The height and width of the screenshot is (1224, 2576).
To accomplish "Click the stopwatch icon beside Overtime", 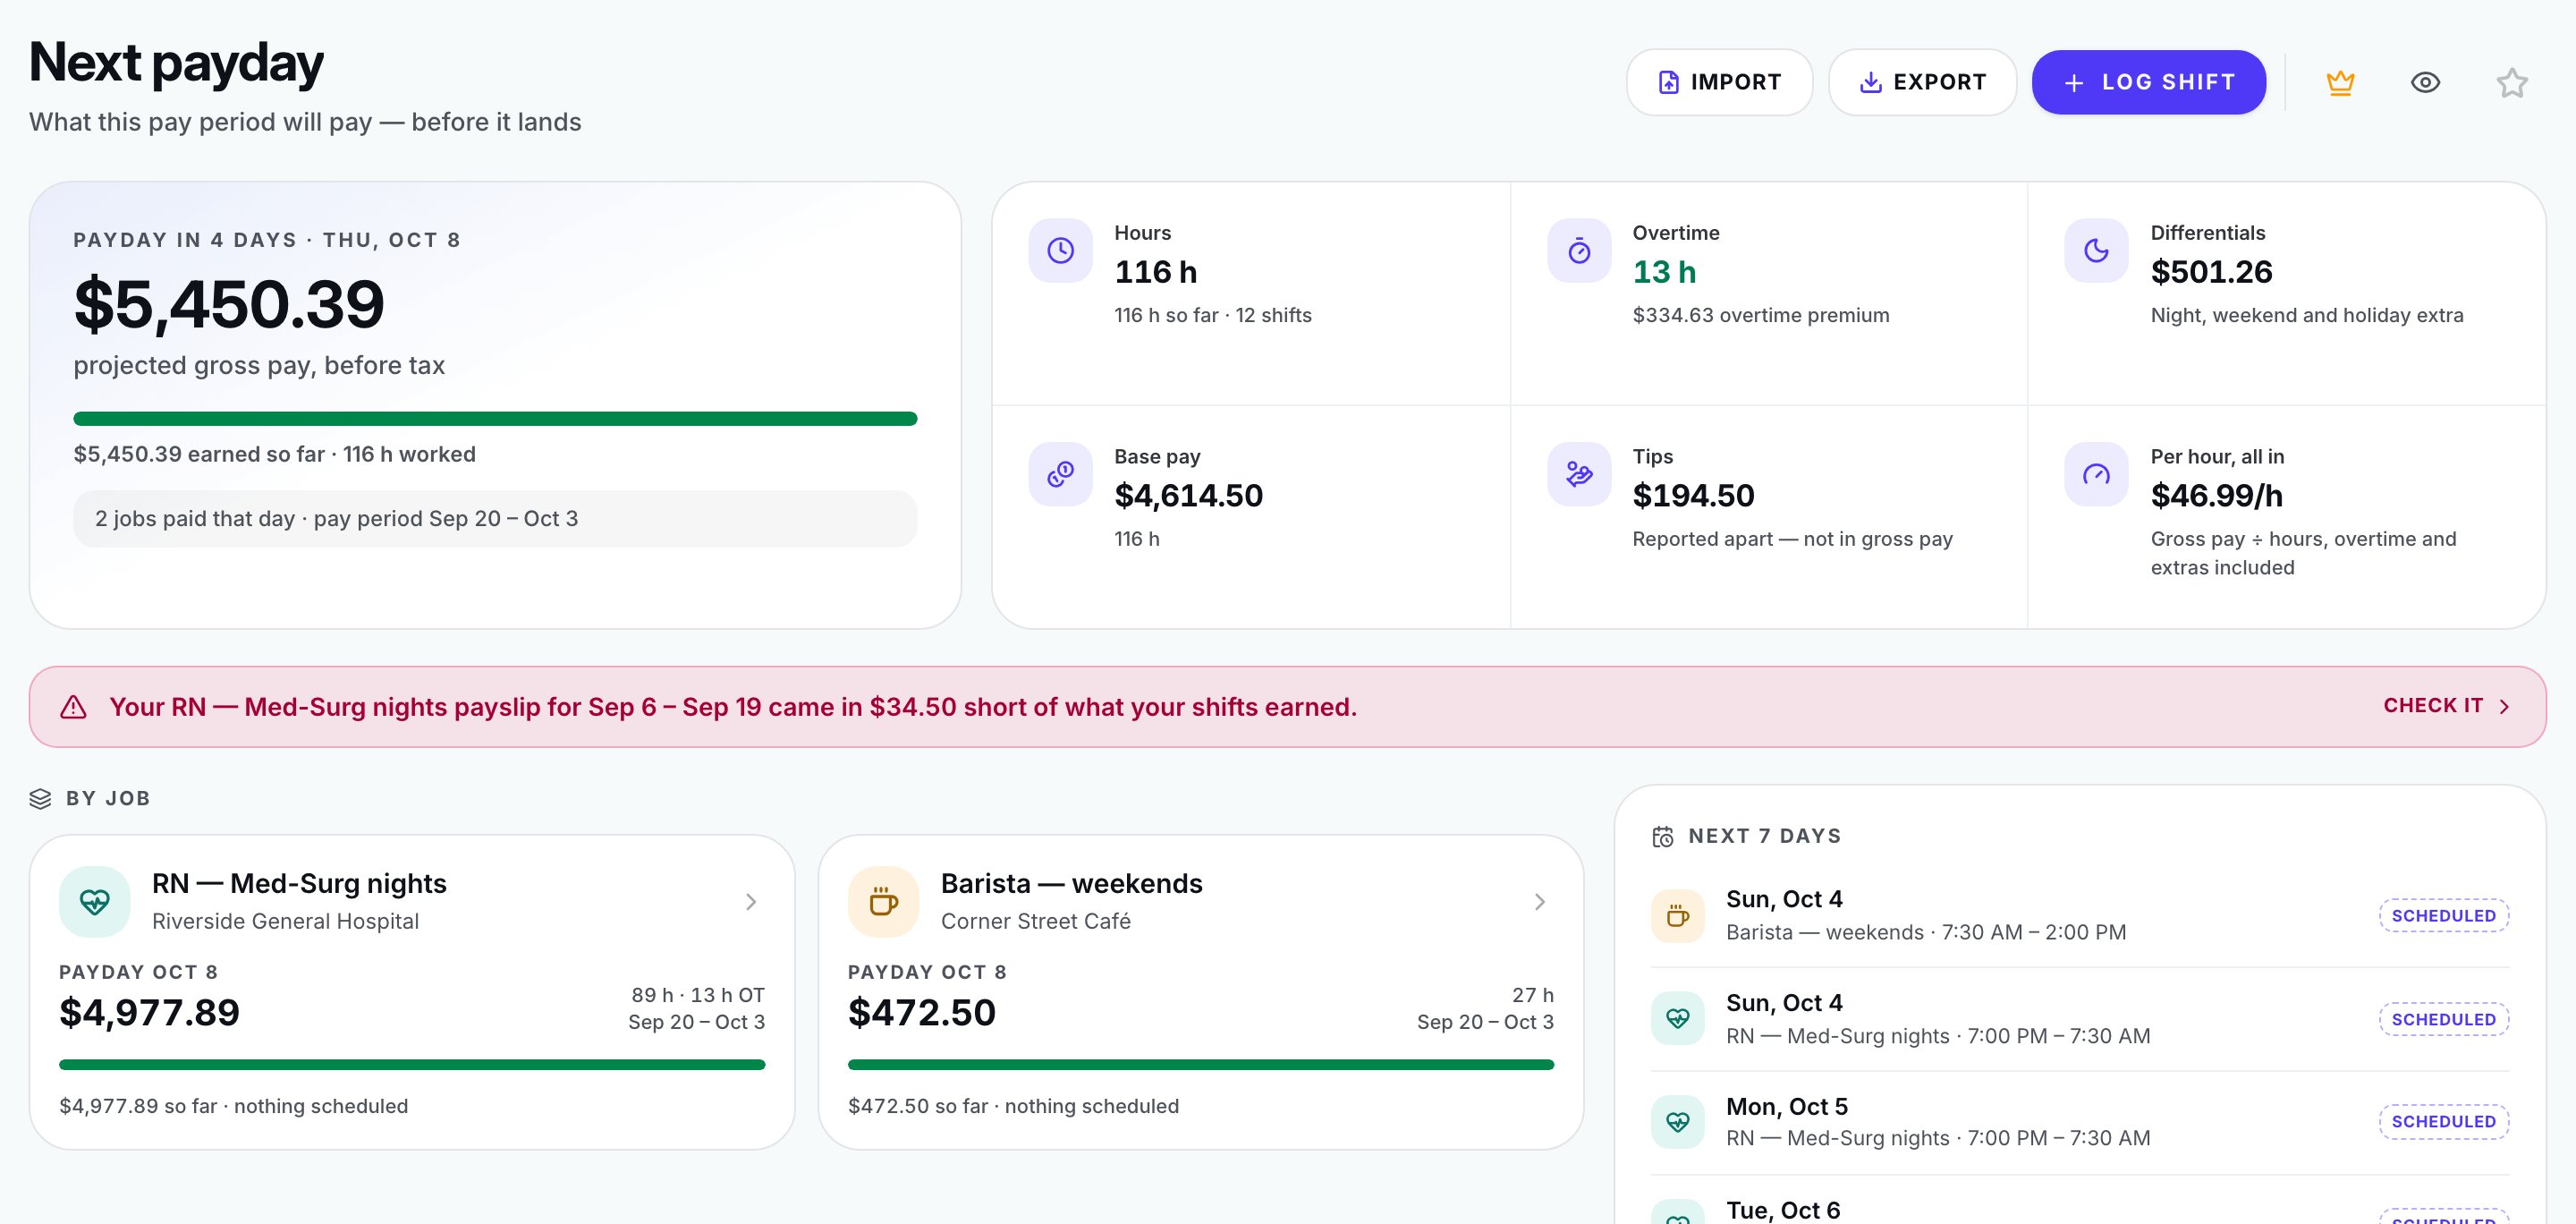I will pos(1579,250).
